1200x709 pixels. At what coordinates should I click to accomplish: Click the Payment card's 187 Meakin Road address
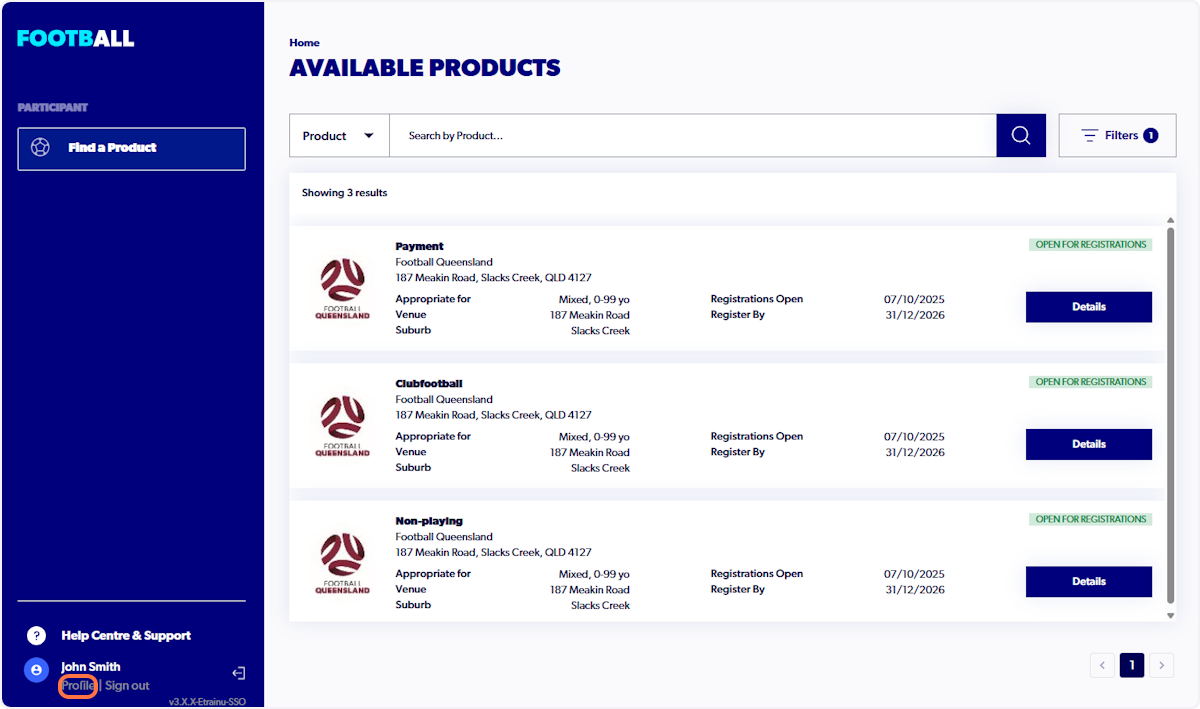pos(495,278)
